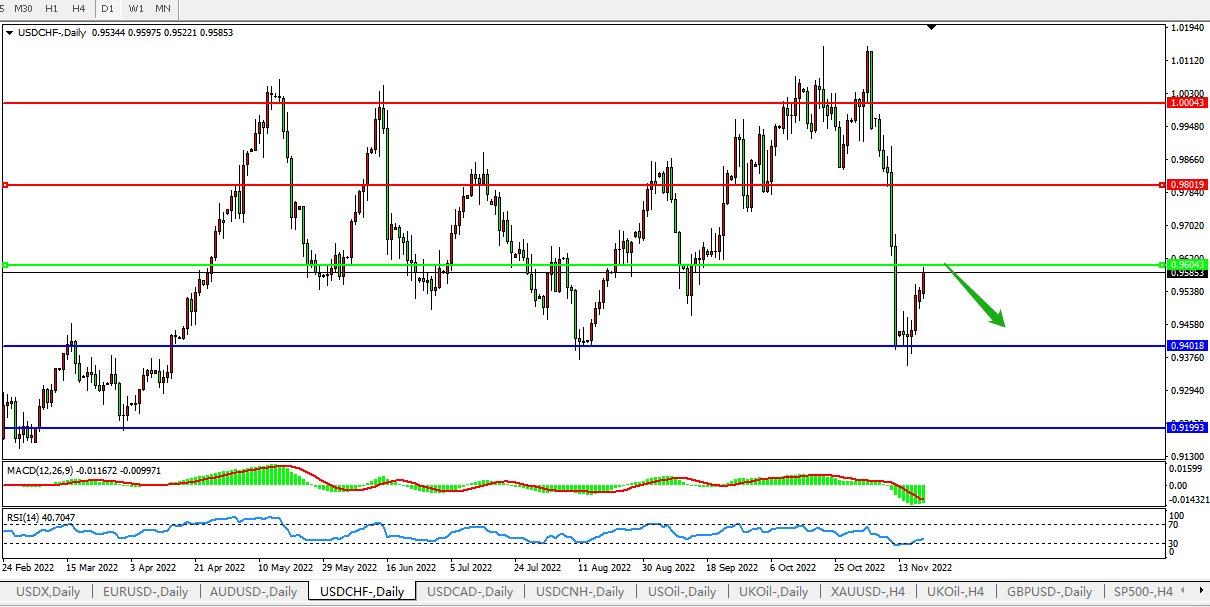
Task: Select the W1 timeframe button
Action: point(135,8)
